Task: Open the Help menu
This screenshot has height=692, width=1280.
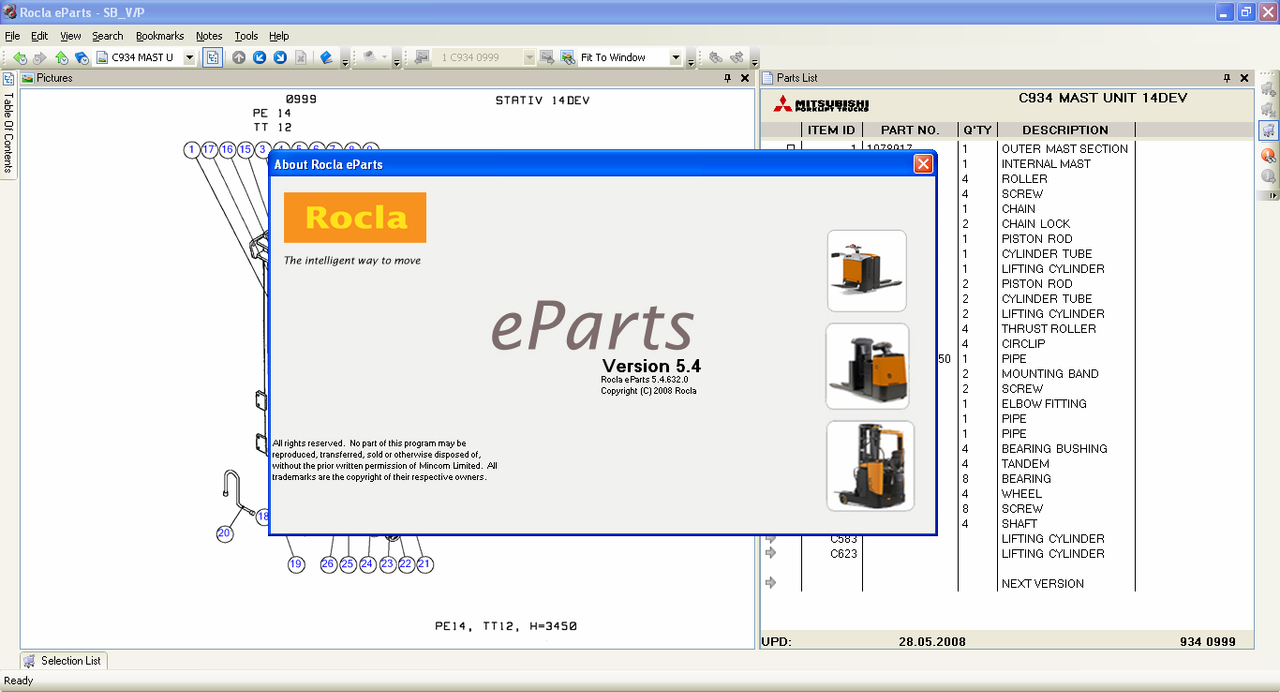Action: [279, 36]
